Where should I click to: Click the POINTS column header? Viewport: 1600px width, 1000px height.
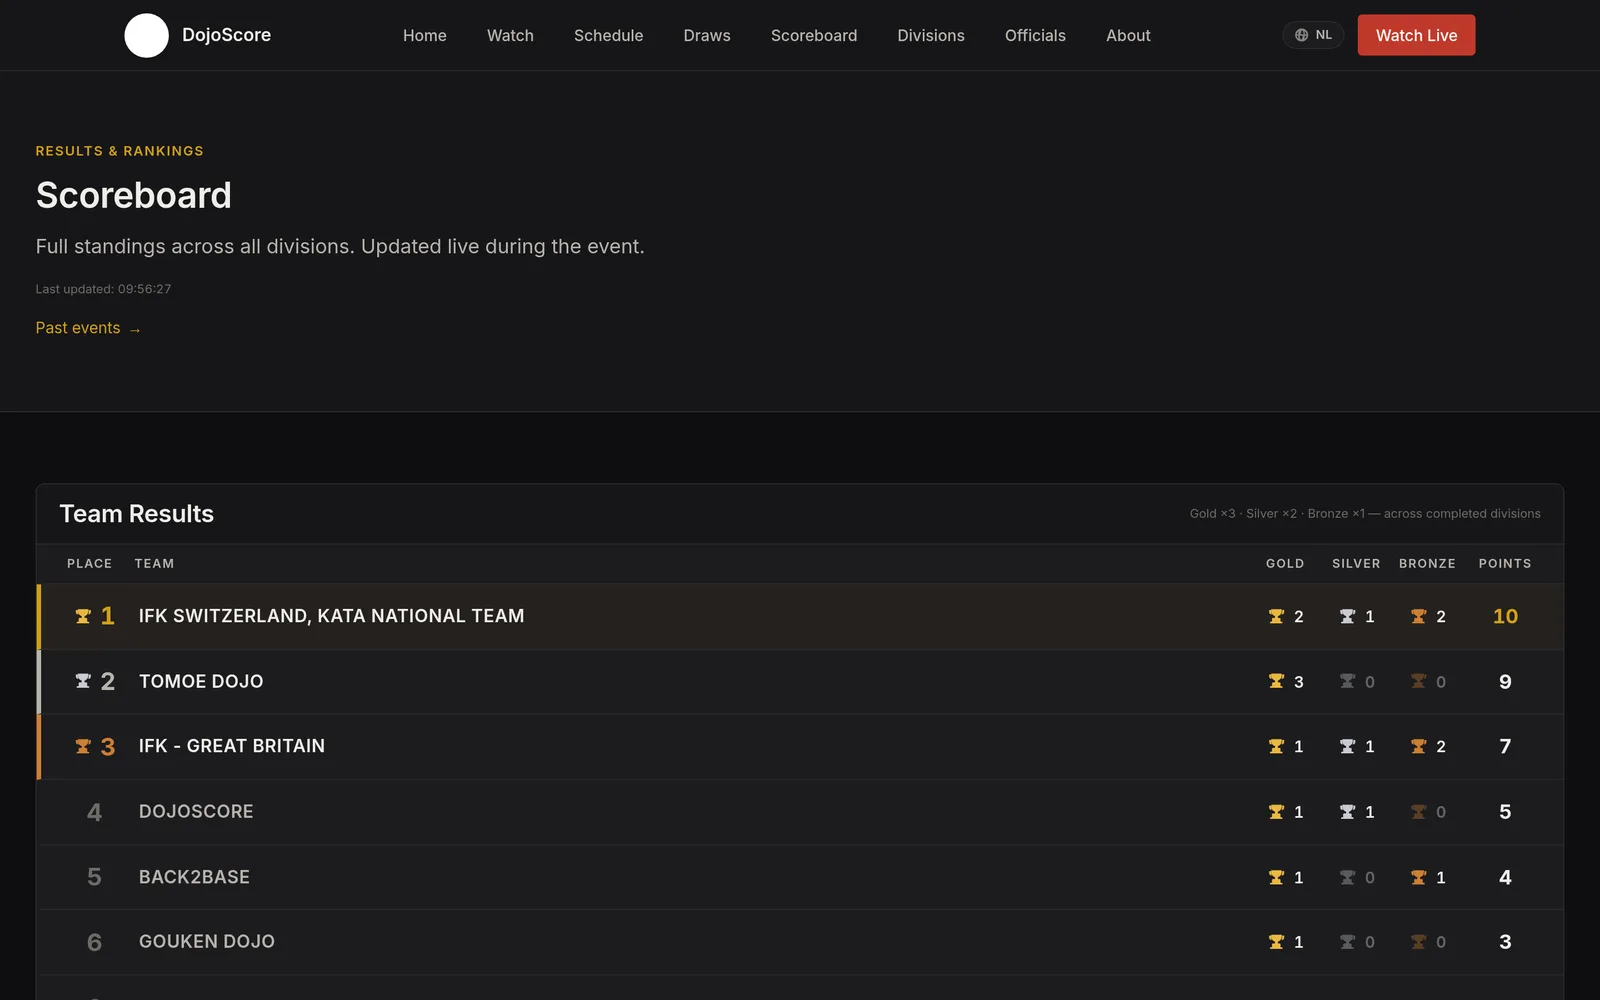(x=1505, y=564)
